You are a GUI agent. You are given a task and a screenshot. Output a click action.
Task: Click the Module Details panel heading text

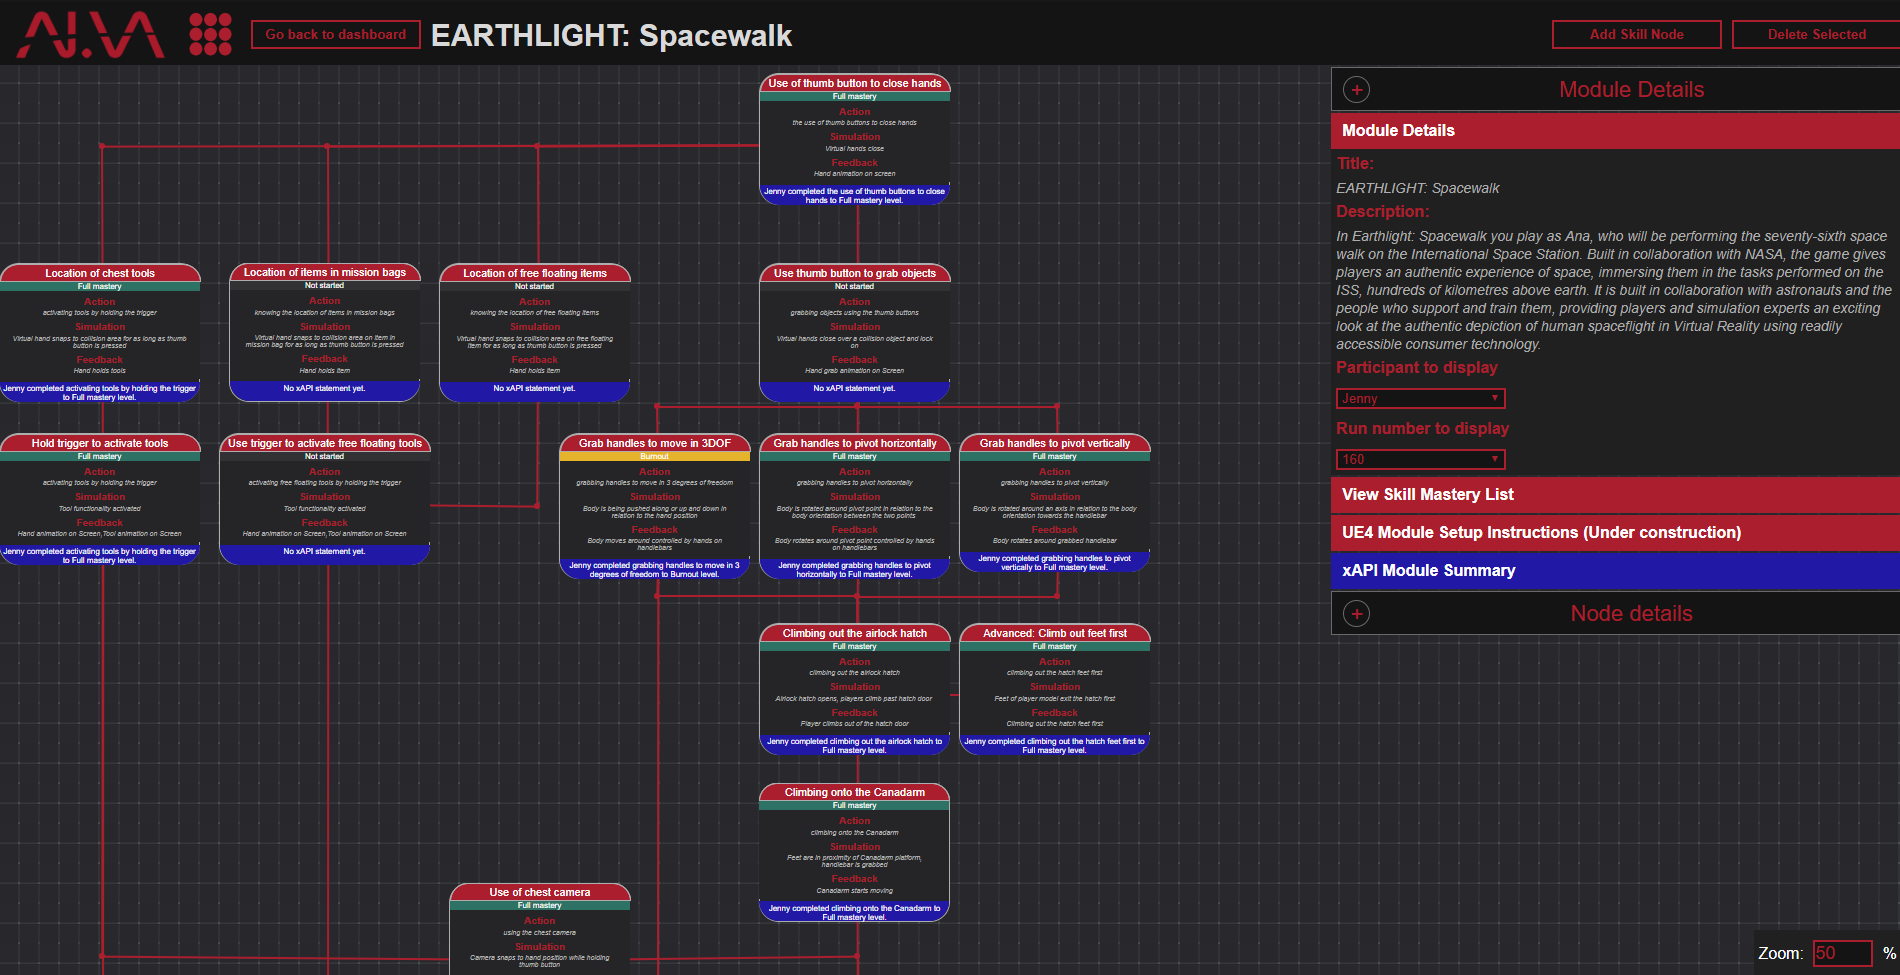[x=1631, y=90]
